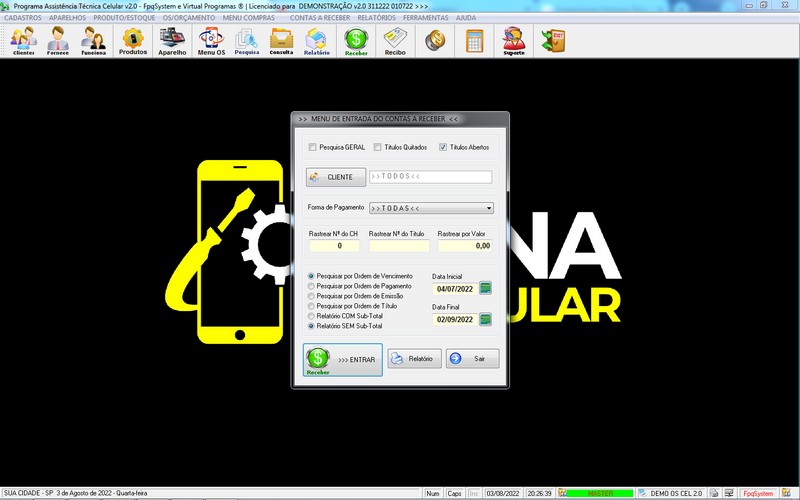Click the Sair button
This screenshot has width=800, height=500.
click(472, 359)
